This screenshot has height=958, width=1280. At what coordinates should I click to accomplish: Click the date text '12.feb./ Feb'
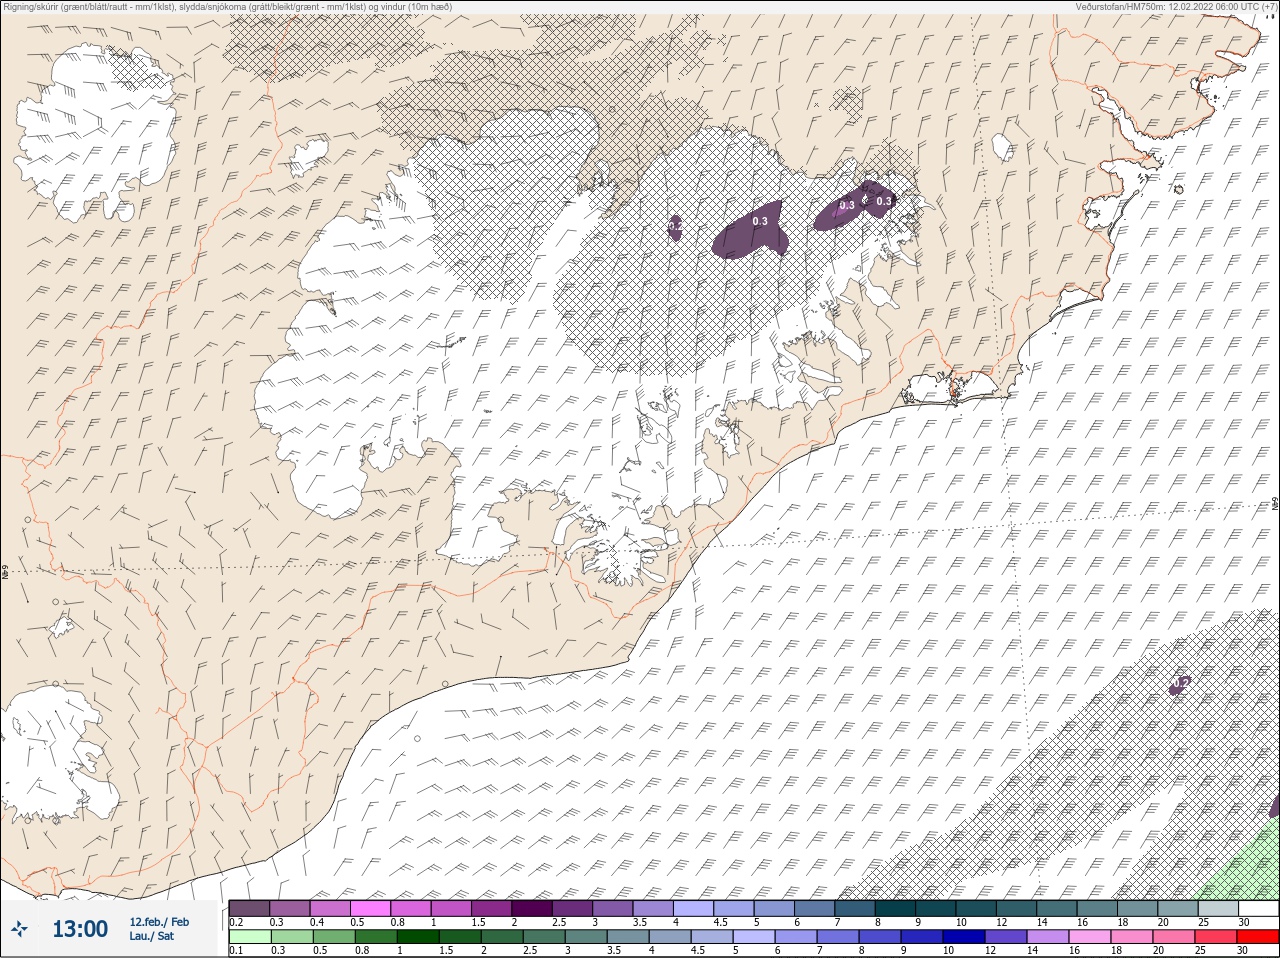(x=159, y=922)
